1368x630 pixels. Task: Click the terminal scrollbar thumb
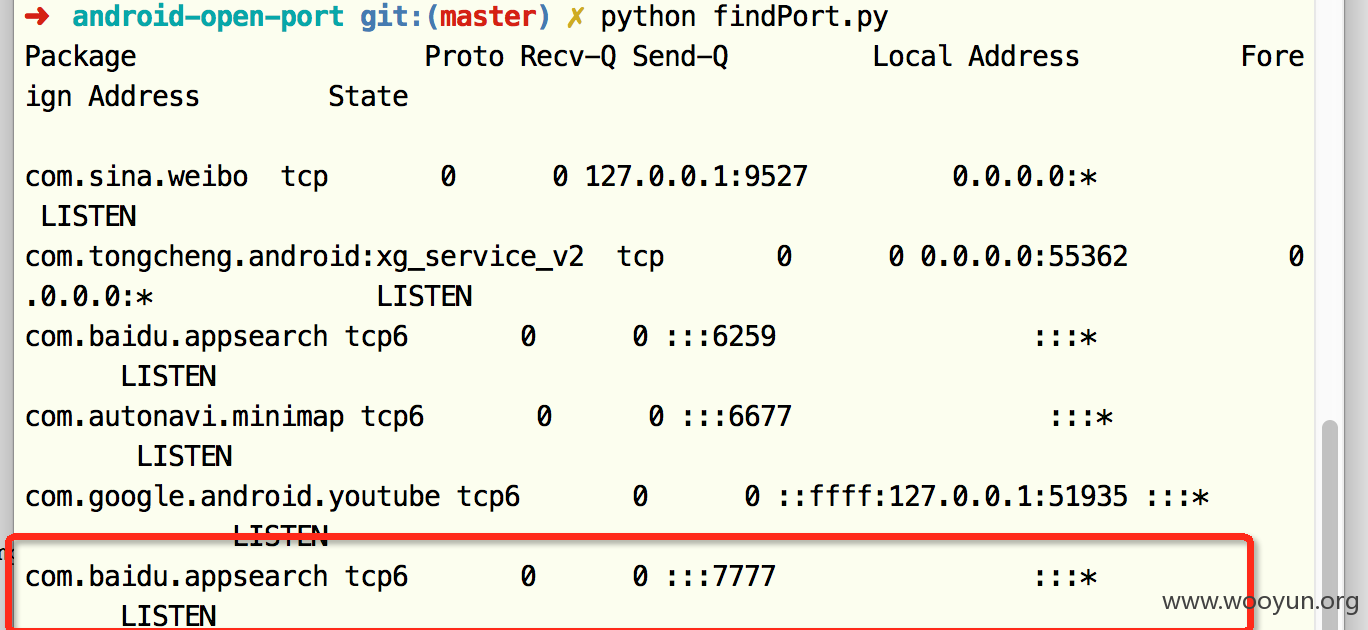coord(1329,525)
